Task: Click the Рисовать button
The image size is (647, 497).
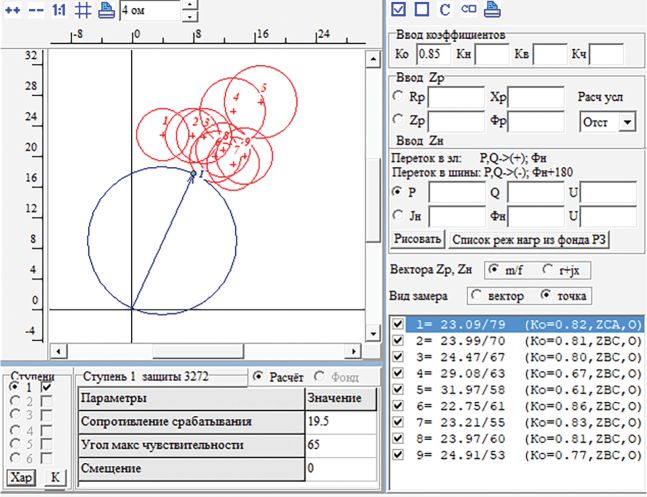Action: [x=417, y=239]
